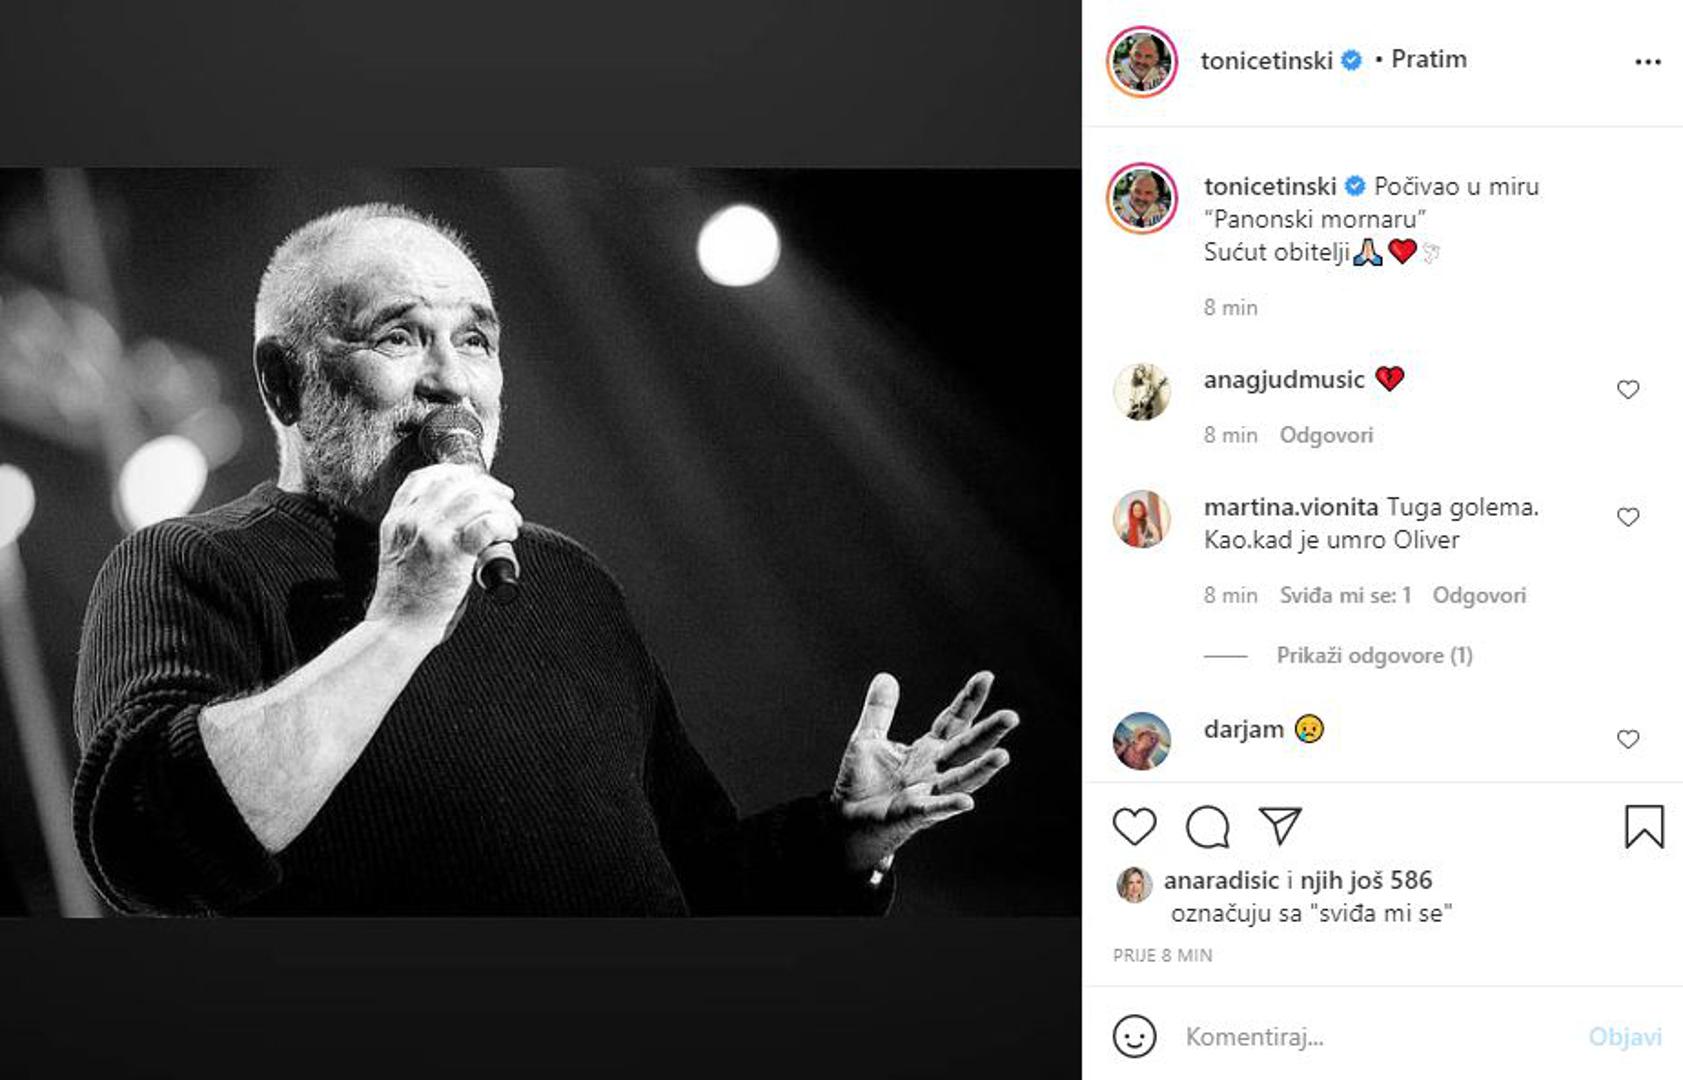
Task: View likes list via 'njih još 586'
Action: (1366, 881)
